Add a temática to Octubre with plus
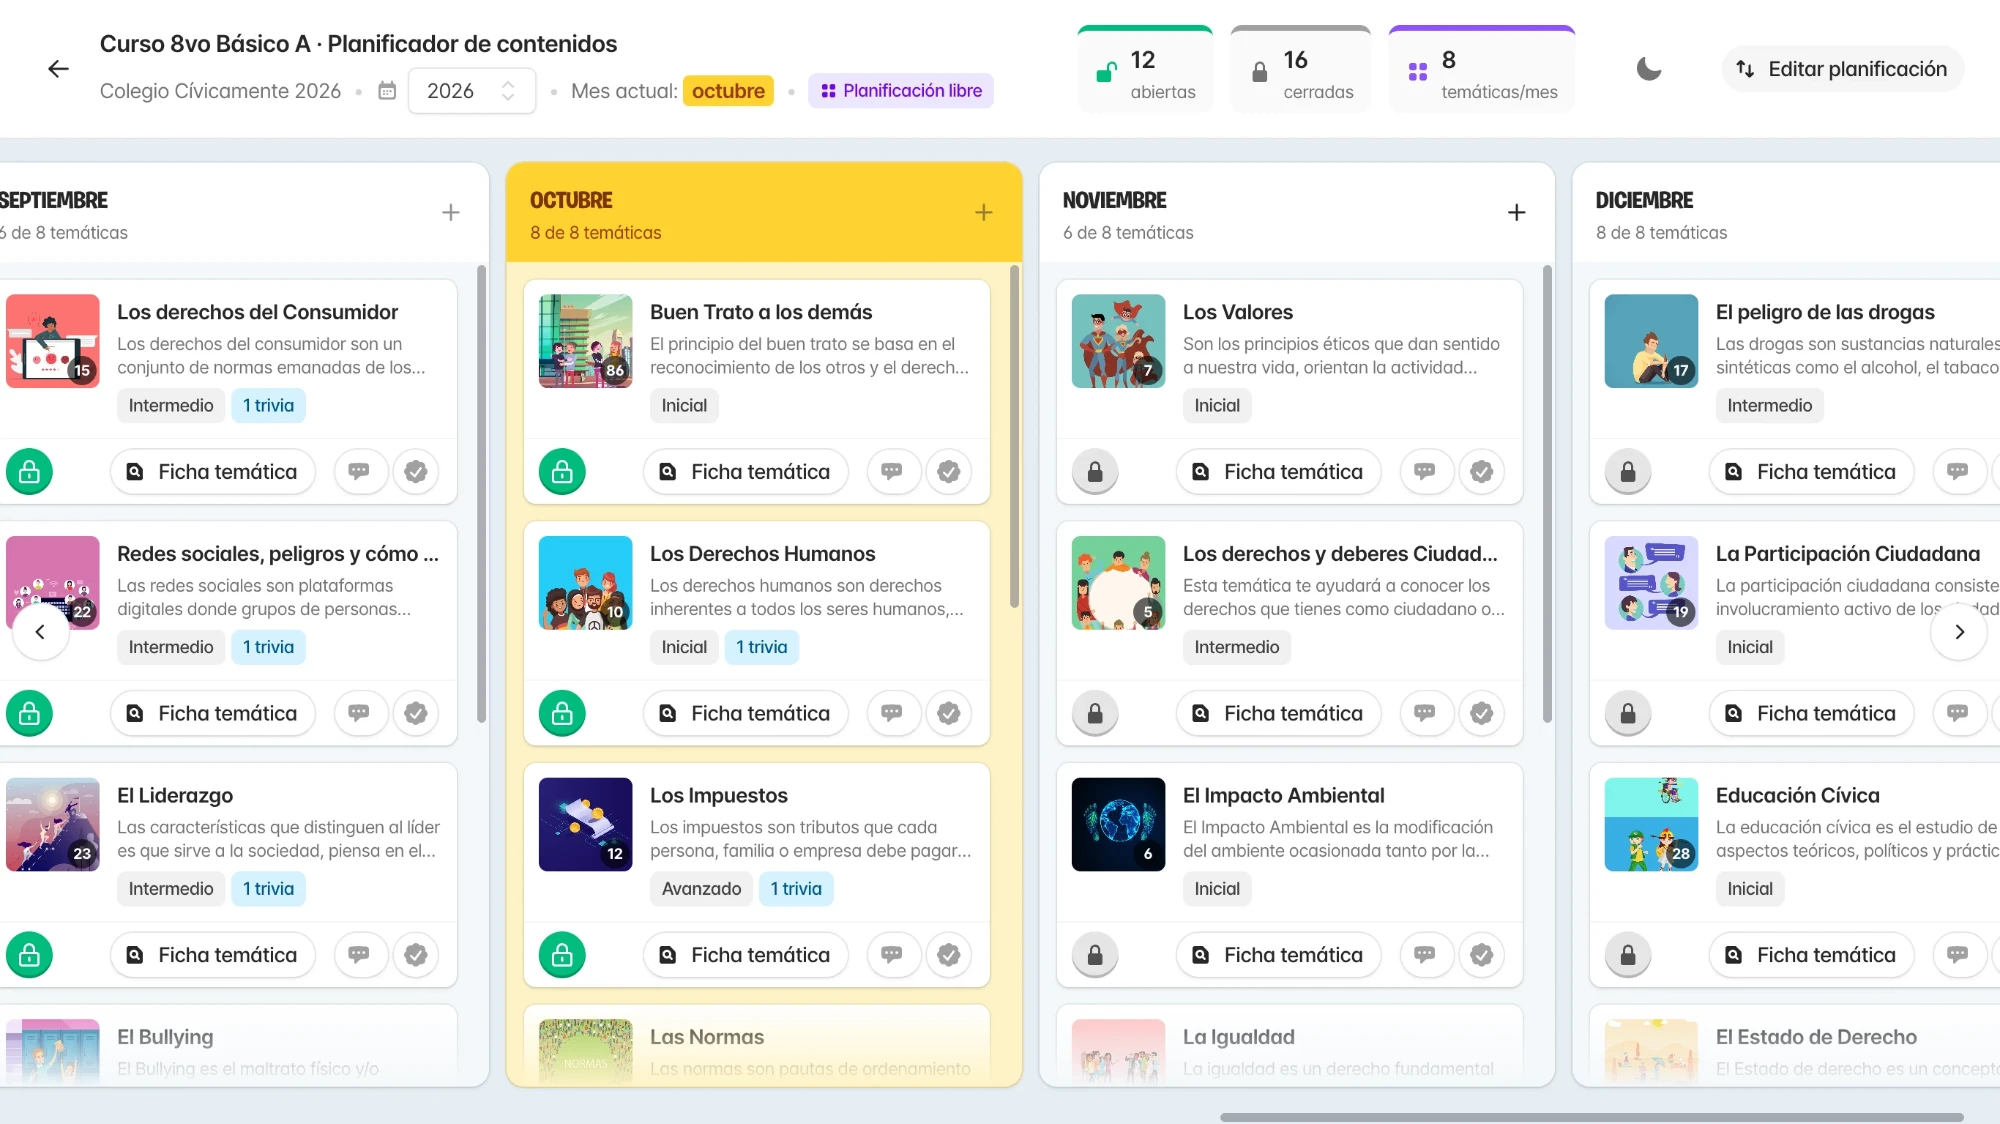The image size is (2000, 1124). click(x=984, y=213)
